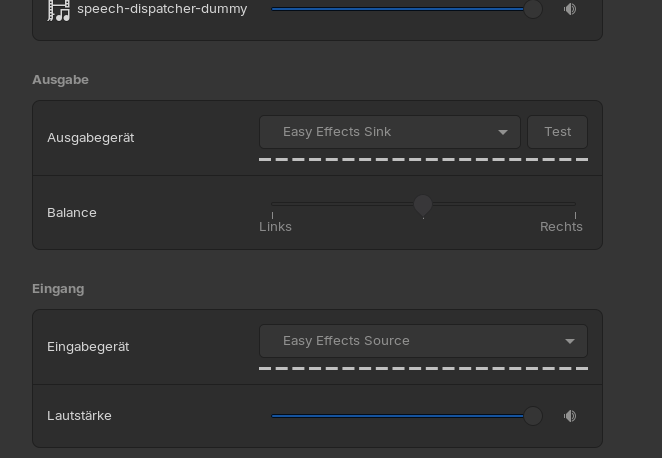Click the Eingabegerät row label
Screen dimensions: 662x458
coord(88,347)
